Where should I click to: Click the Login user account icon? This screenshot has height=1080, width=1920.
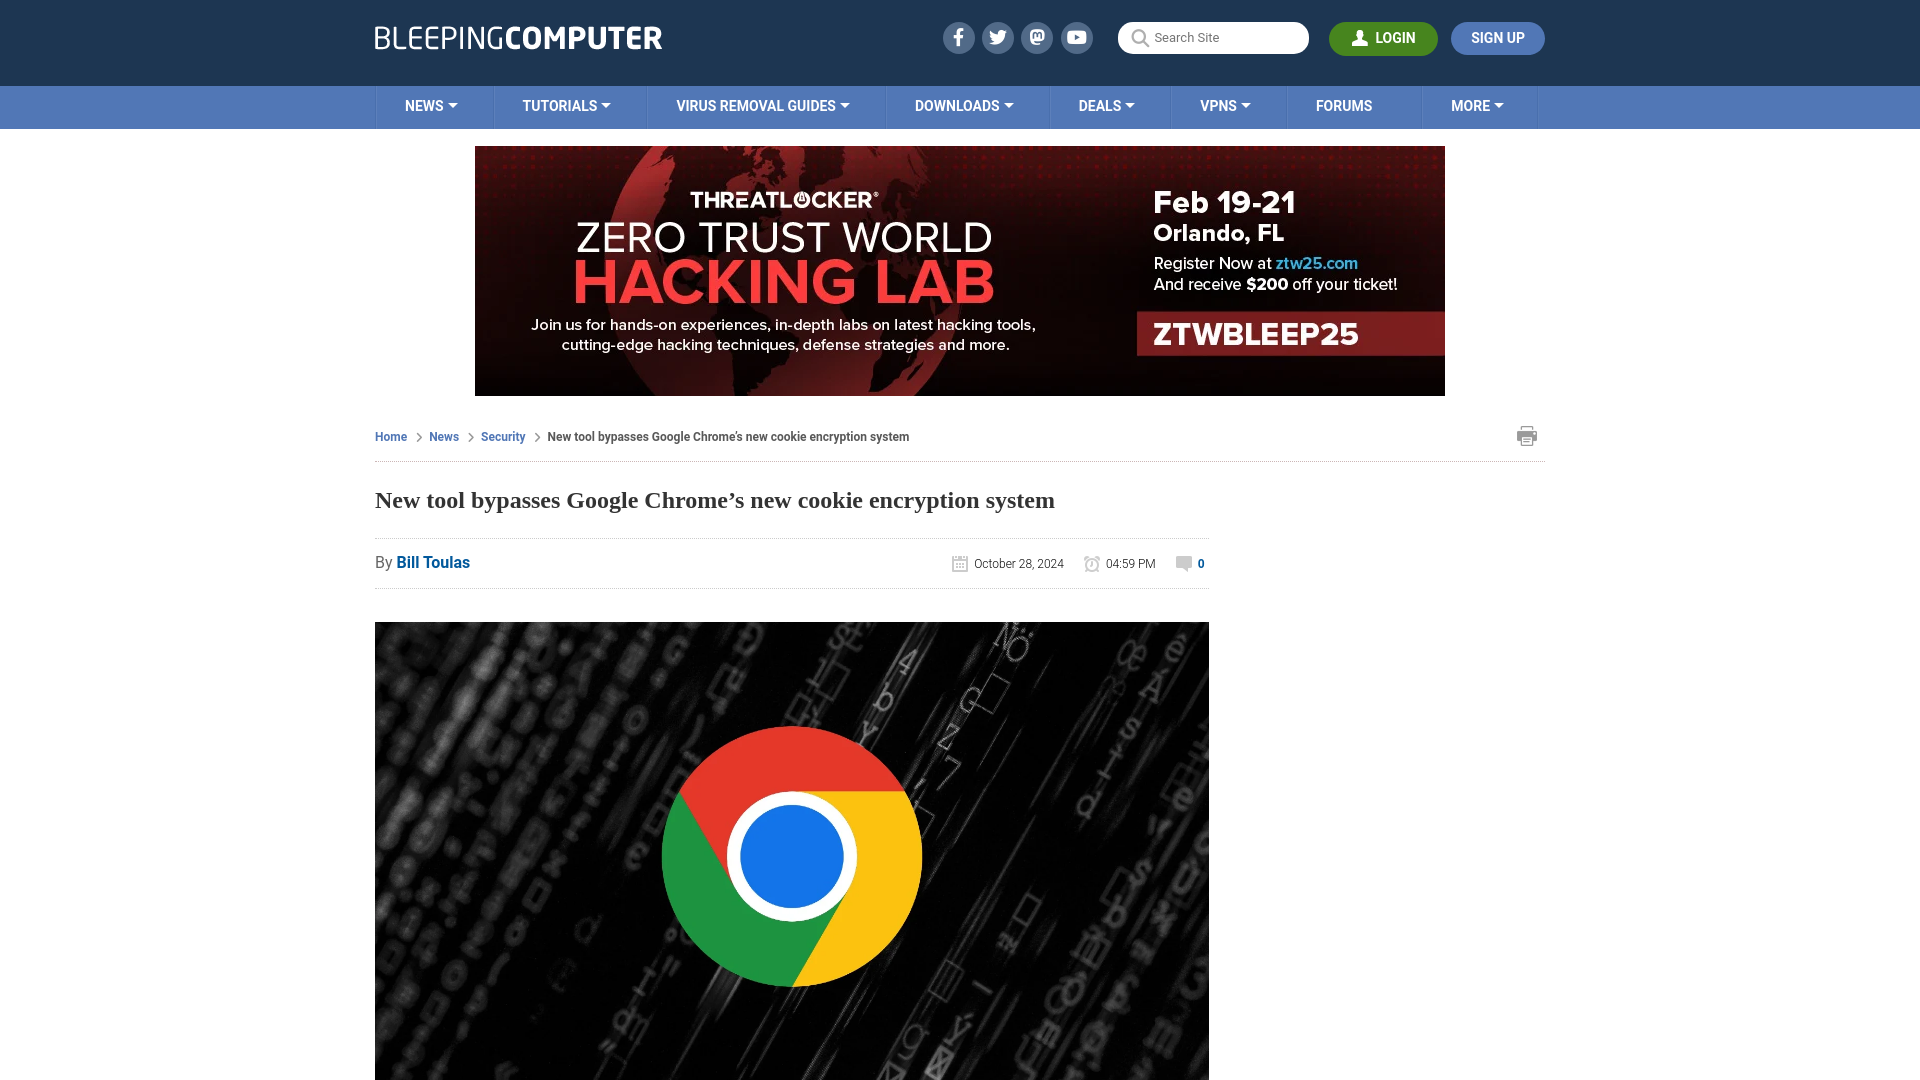(1360, 37)
